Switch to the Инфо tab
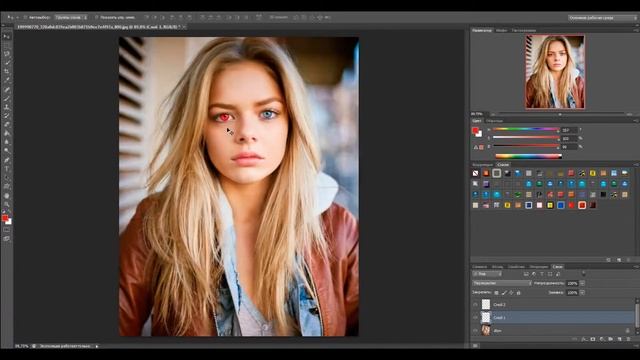Screen dimensions: 640x360 click(502, 30)
